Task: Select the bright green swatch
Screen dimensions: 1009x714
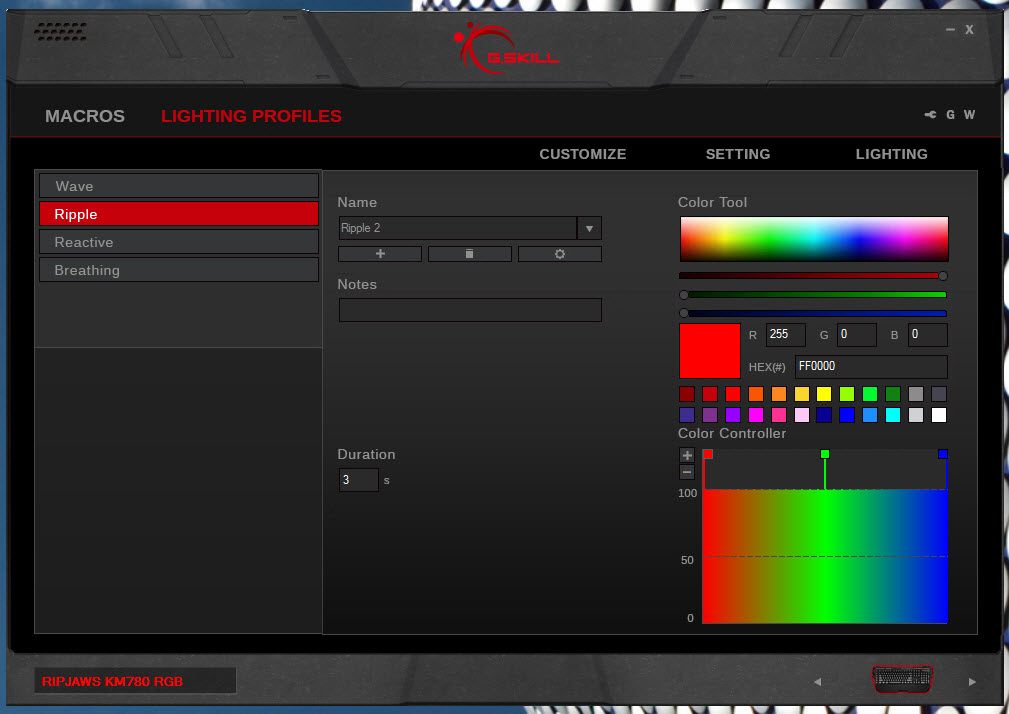Action: [x=869, y=394]
